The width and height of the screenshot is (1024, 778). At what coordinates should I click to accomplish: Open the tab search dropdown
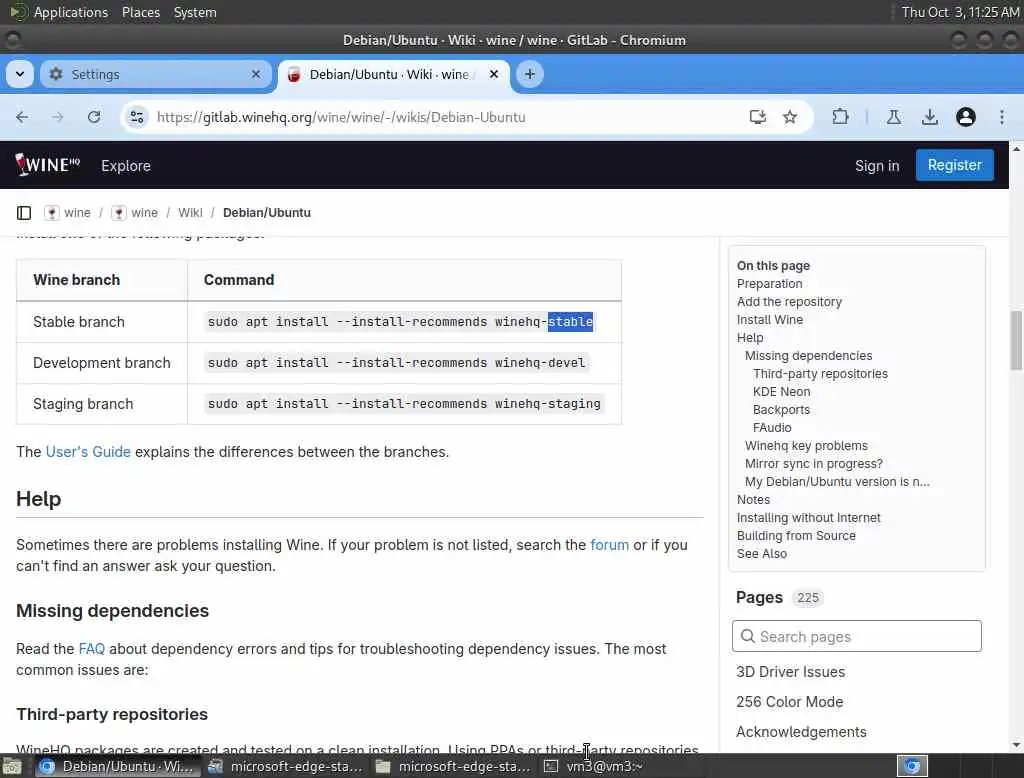coord(20,74)
